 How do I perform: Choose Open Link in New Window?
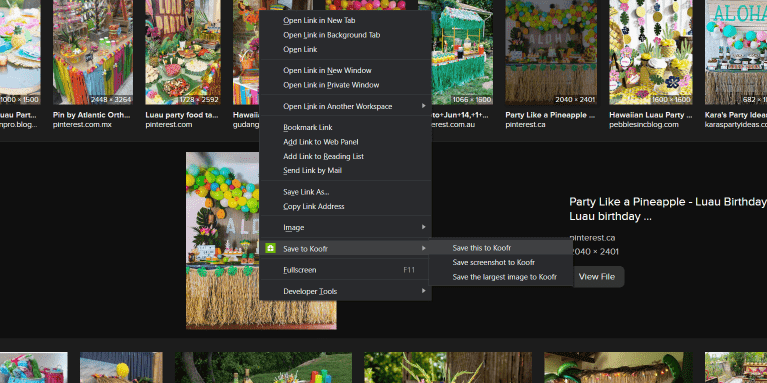345,70
